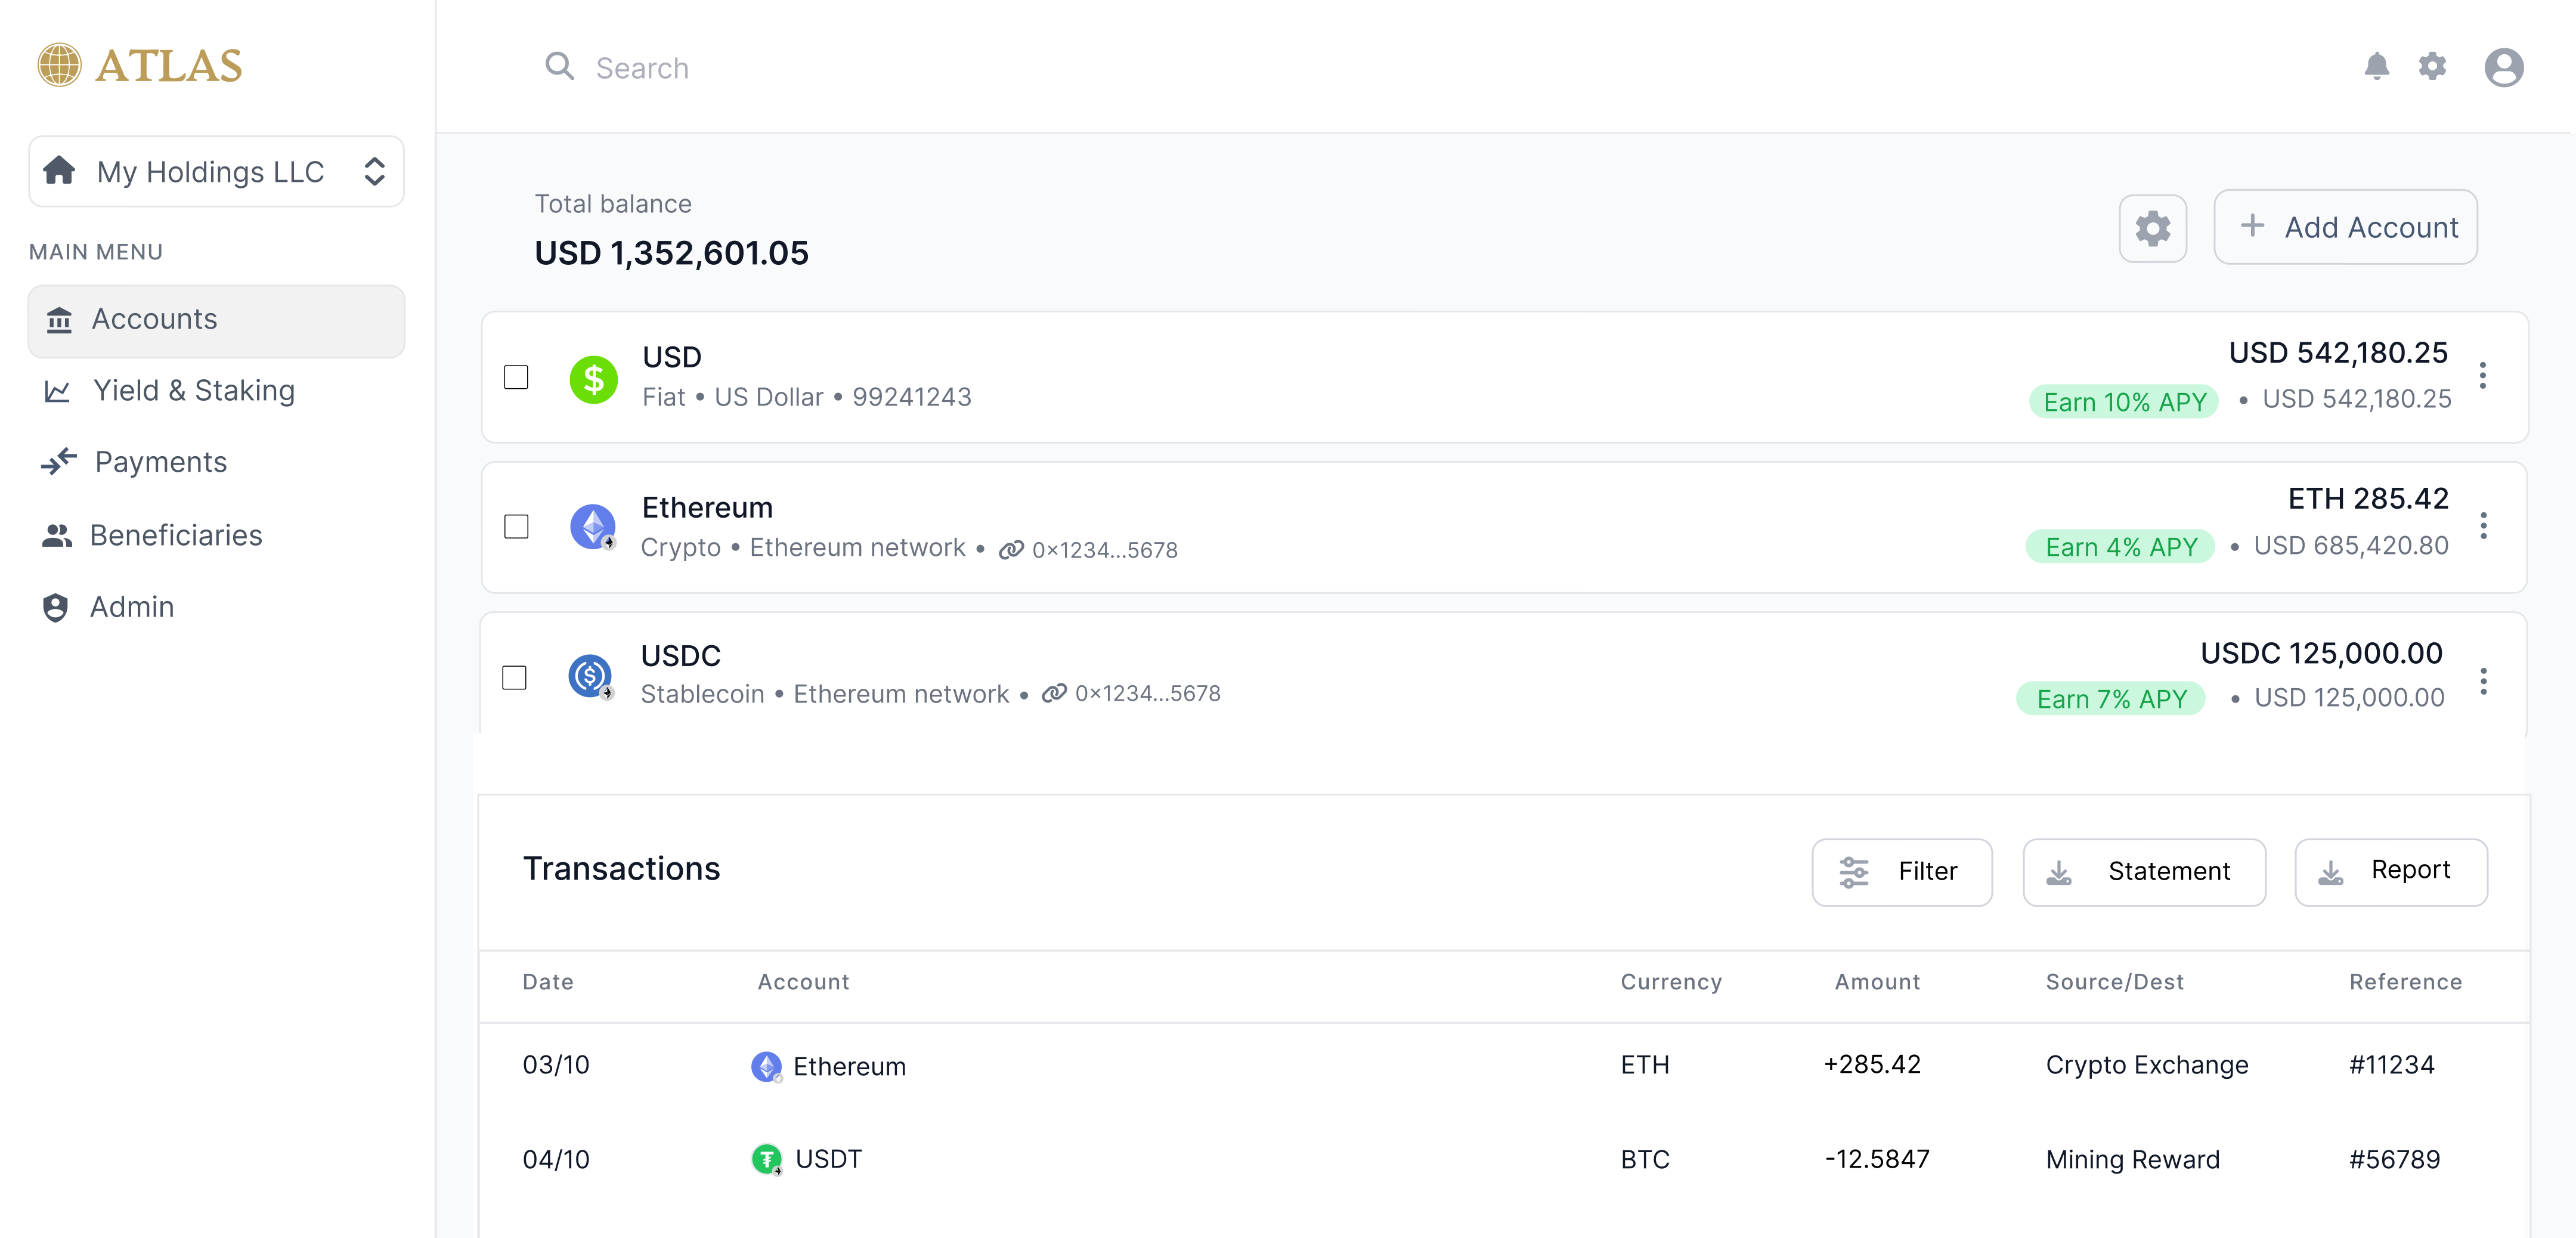Click the Admin shield icon
The width and height of the screenshot is (2576, 1238).
56,607
